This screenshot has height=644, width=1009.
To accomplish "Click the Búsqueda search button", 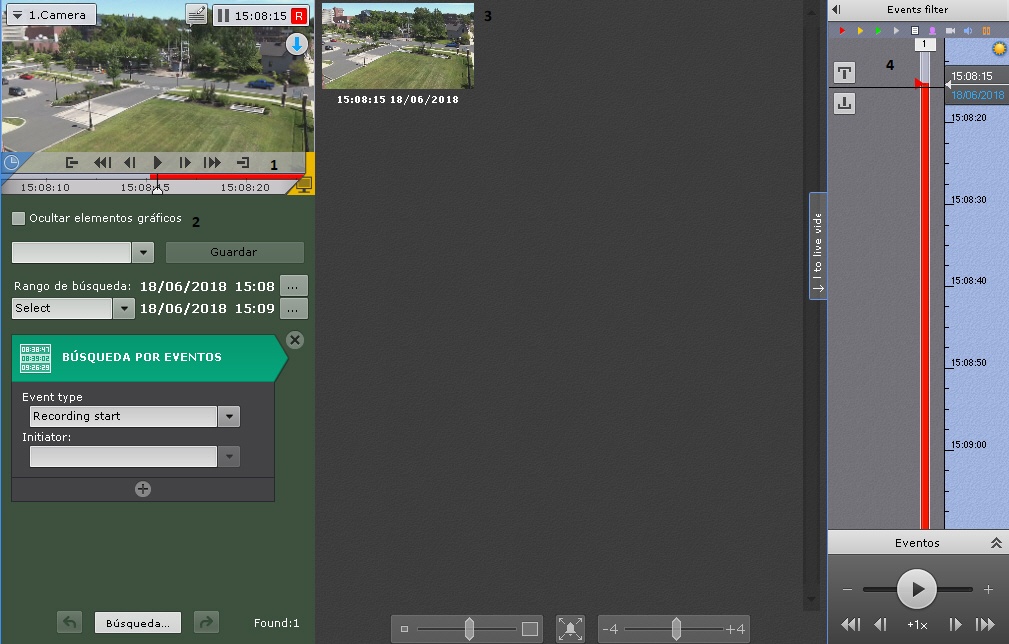I will coord(138,622).
